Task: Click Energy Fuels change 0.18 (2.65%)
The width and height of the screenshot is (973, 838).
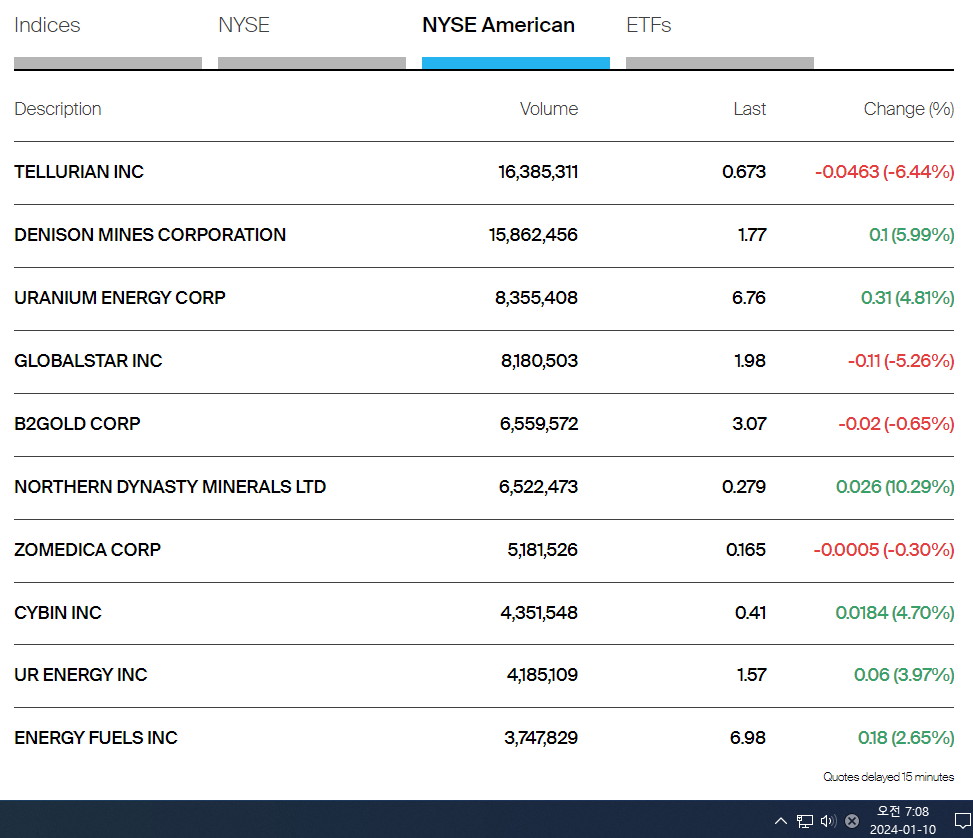Action: click(x=906, y=738)
